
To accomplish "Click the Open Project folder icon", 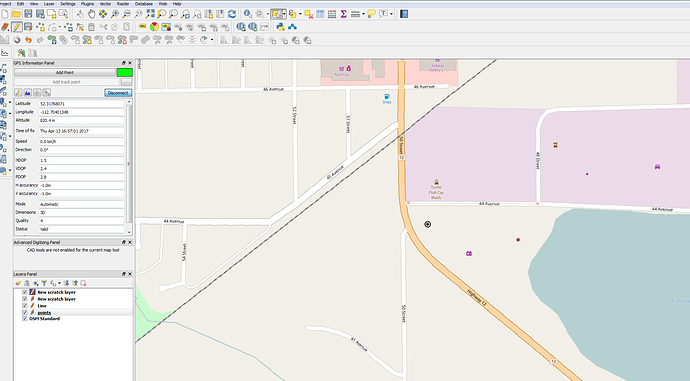I will [16, 14].
